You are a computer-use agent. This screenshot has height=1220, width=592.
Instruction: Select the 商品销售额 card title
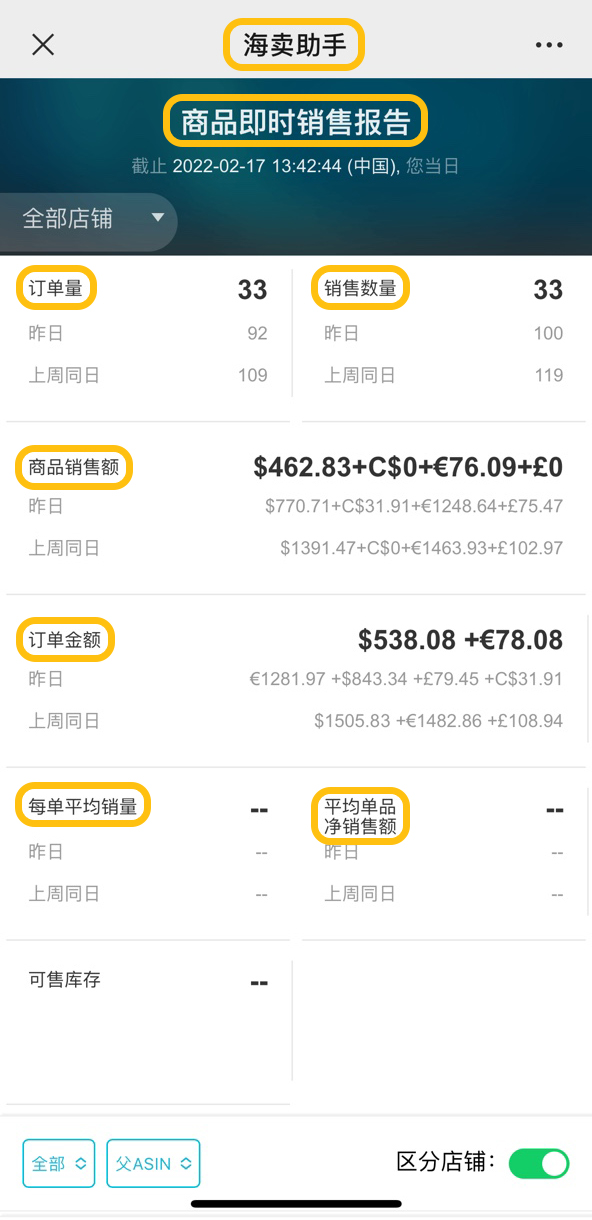coord(75,467)
